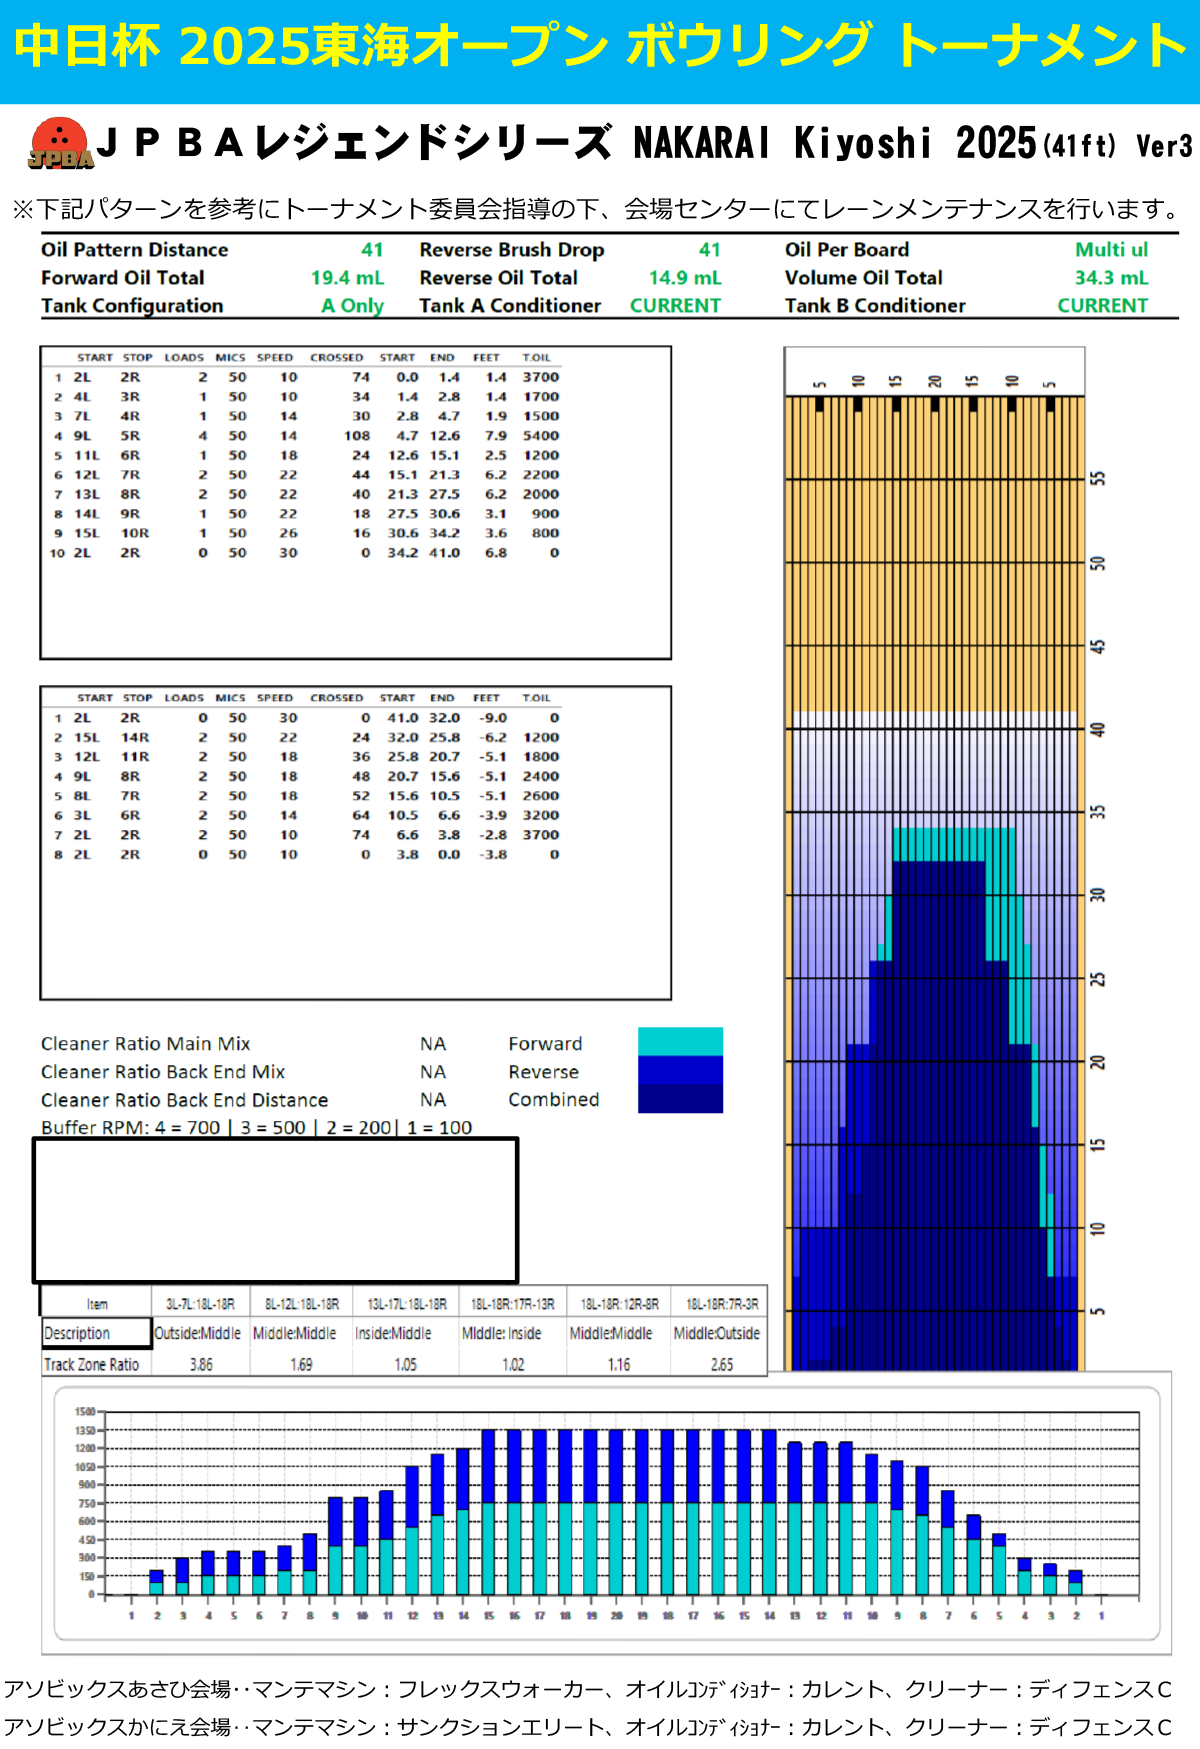
Task: Click CURRENT beside Tank B Conditioner
Action: tap(1103, 306)
